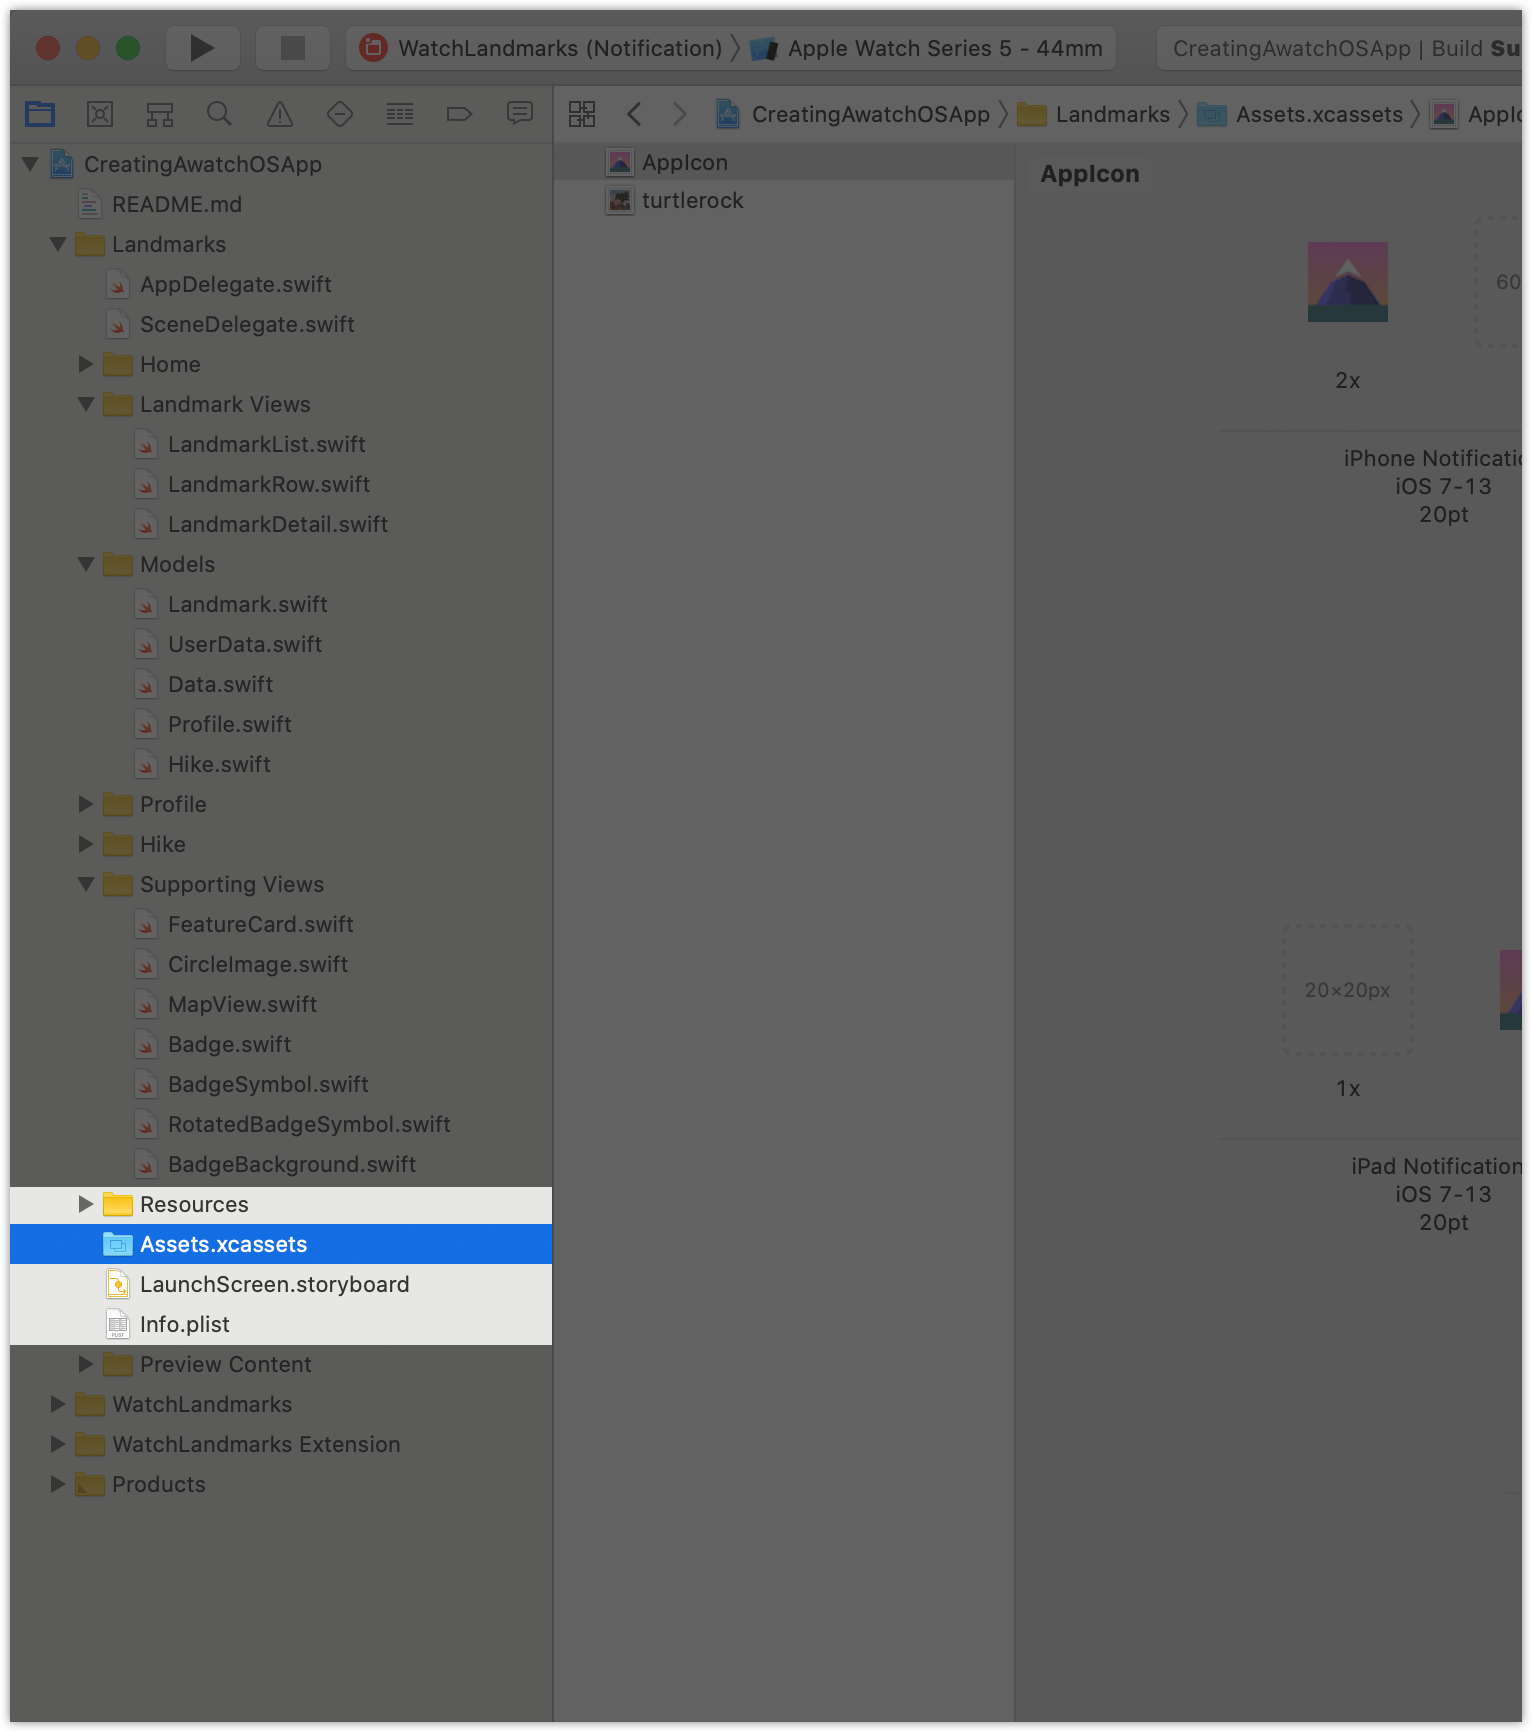The image size is (1532, 1732).
Task: Open the Issue navigator warning icon
Action: [280, 114]
